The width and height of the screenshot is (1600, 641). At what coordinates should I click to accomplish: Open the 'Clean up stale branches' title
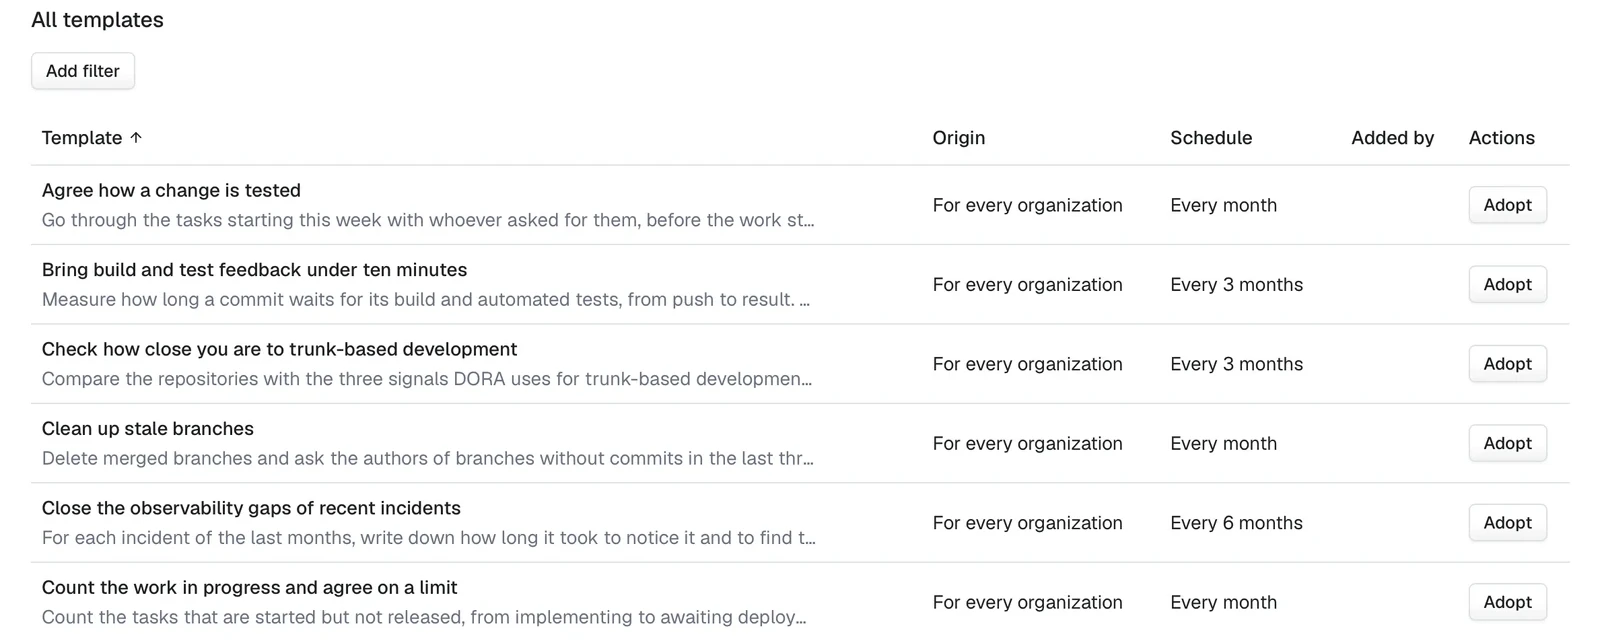[x=148, y=429]
